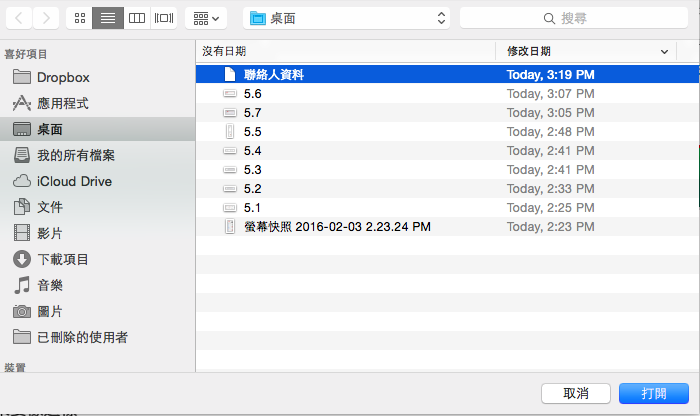700x416 pixels.
Task: Switch to icon grid view
Action: click(x=79, y=18)
